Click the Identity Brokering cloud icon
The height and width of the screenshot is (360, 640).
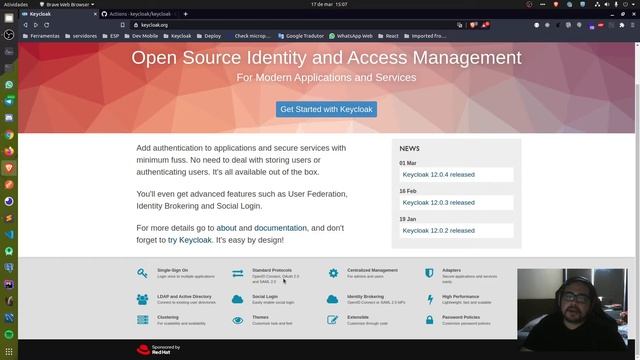click(x=333, y=299)
